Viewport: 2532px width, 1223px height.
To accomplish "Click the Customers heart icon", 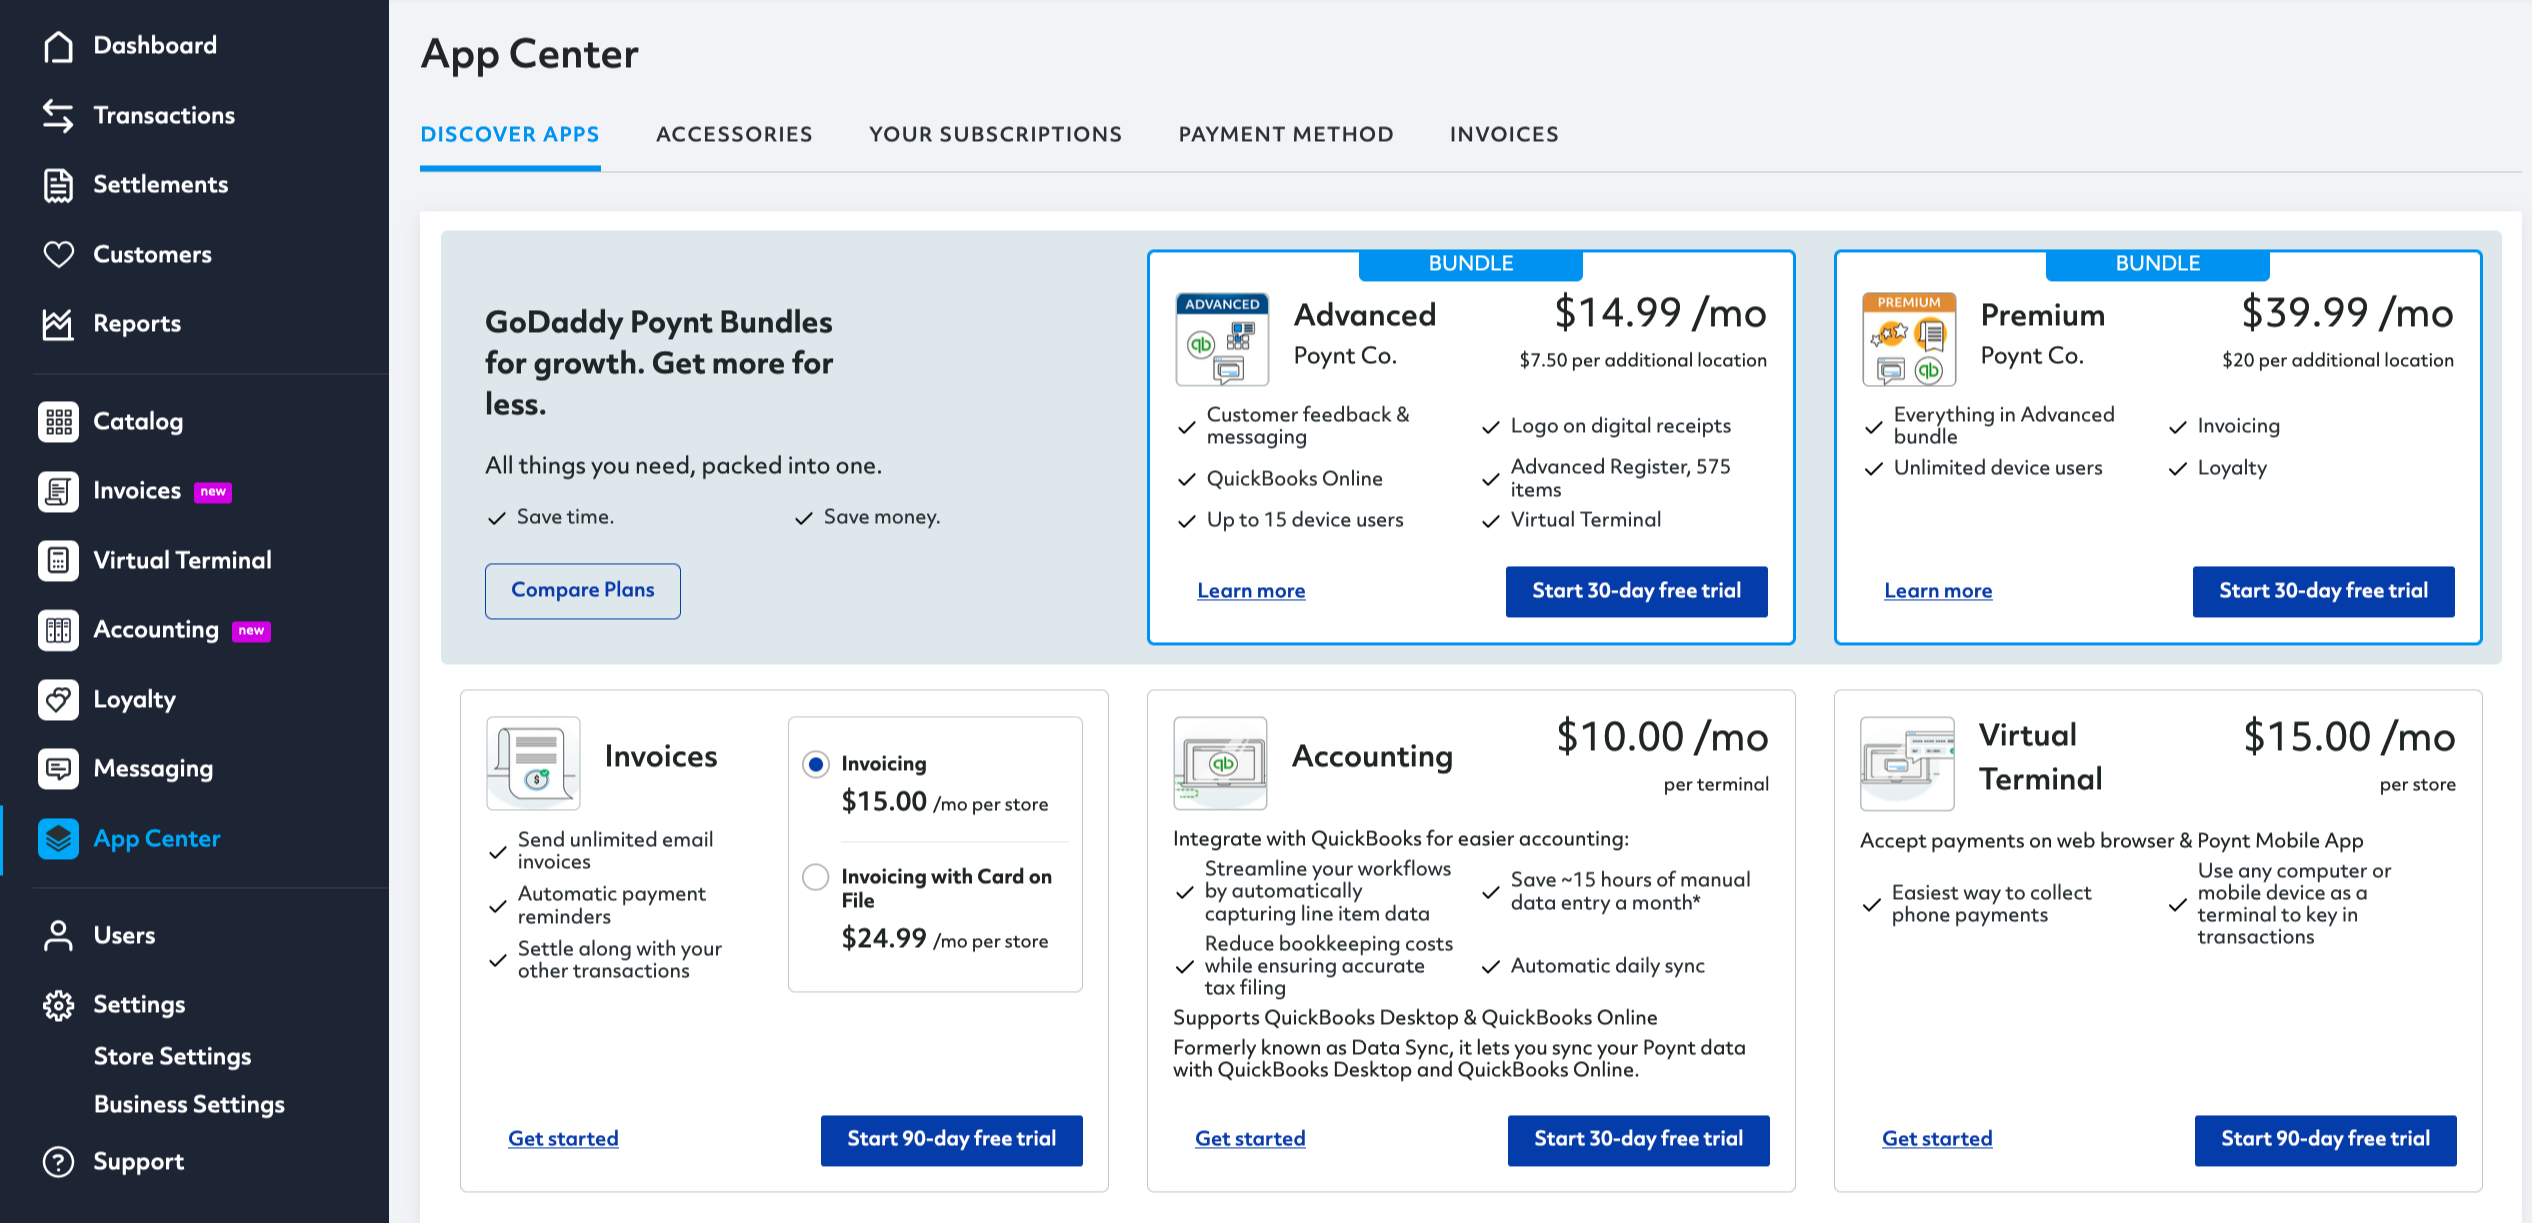I will [x=58, y=255].
